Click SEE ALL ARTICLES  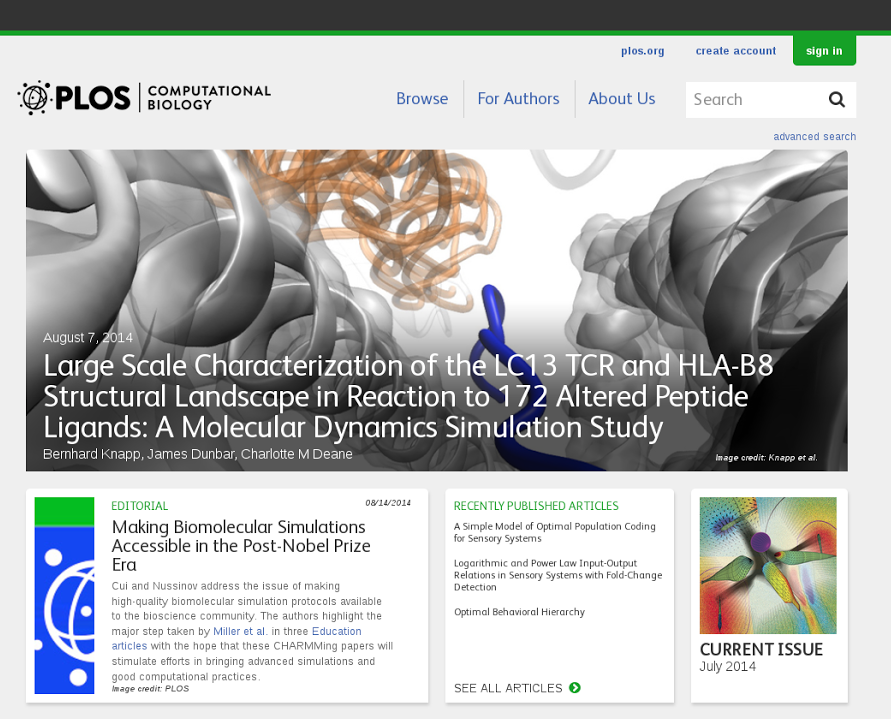click(x=508, y=688)
